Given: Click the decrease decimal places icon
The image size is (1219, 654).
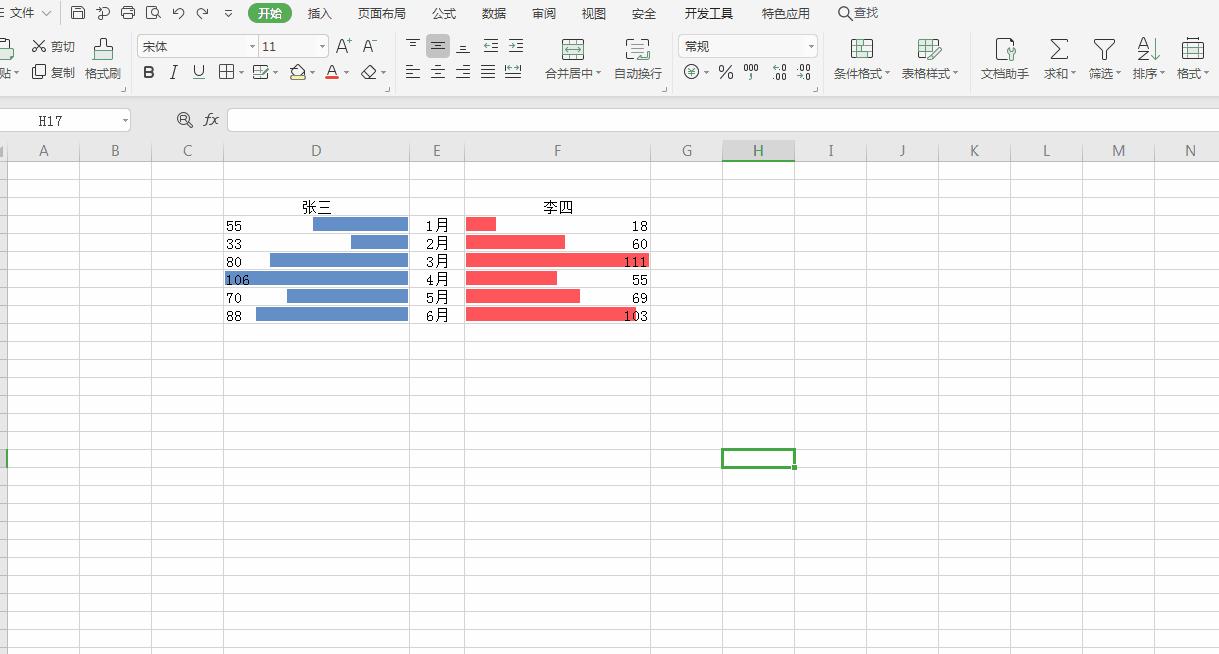Looking at the screenshot, I should [x=804, y=72].
